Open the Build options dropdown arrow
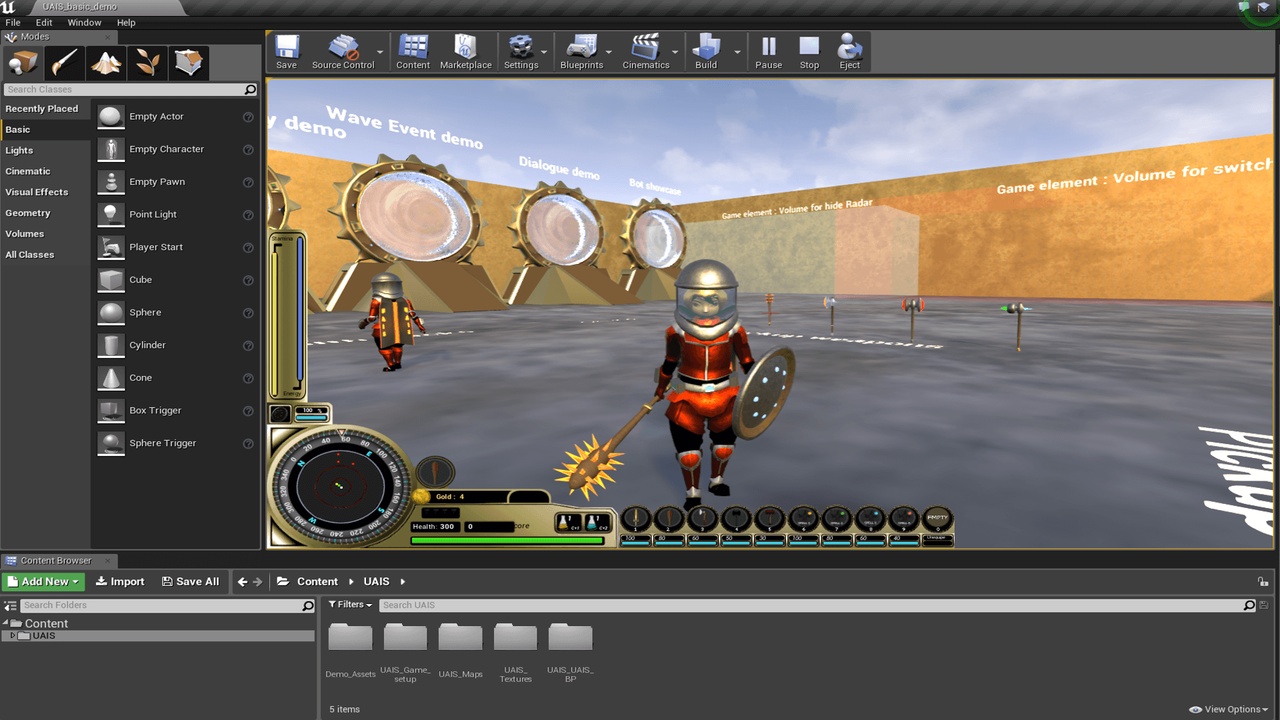The image size is (1280, 720). click(737, 52)
